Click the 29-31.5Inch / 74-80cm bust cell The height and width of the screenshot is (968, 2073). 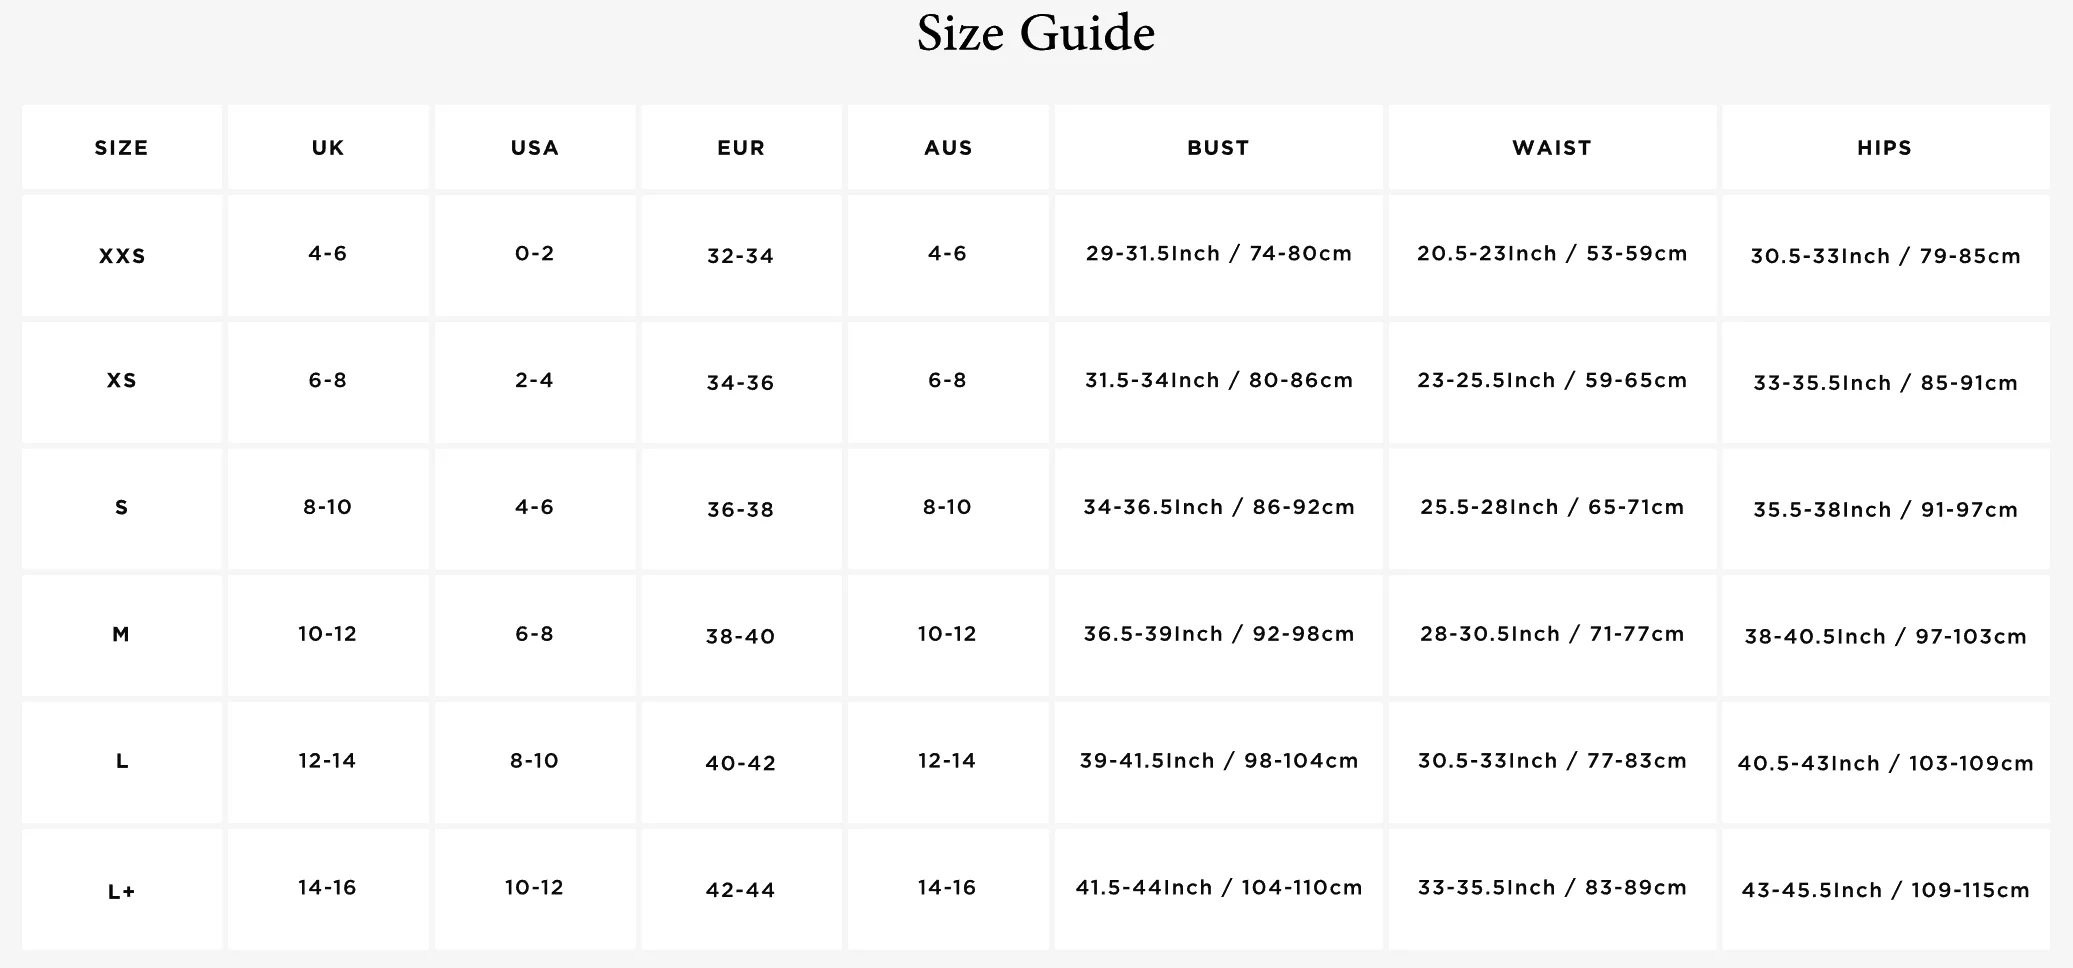(x=1218, y=254)
